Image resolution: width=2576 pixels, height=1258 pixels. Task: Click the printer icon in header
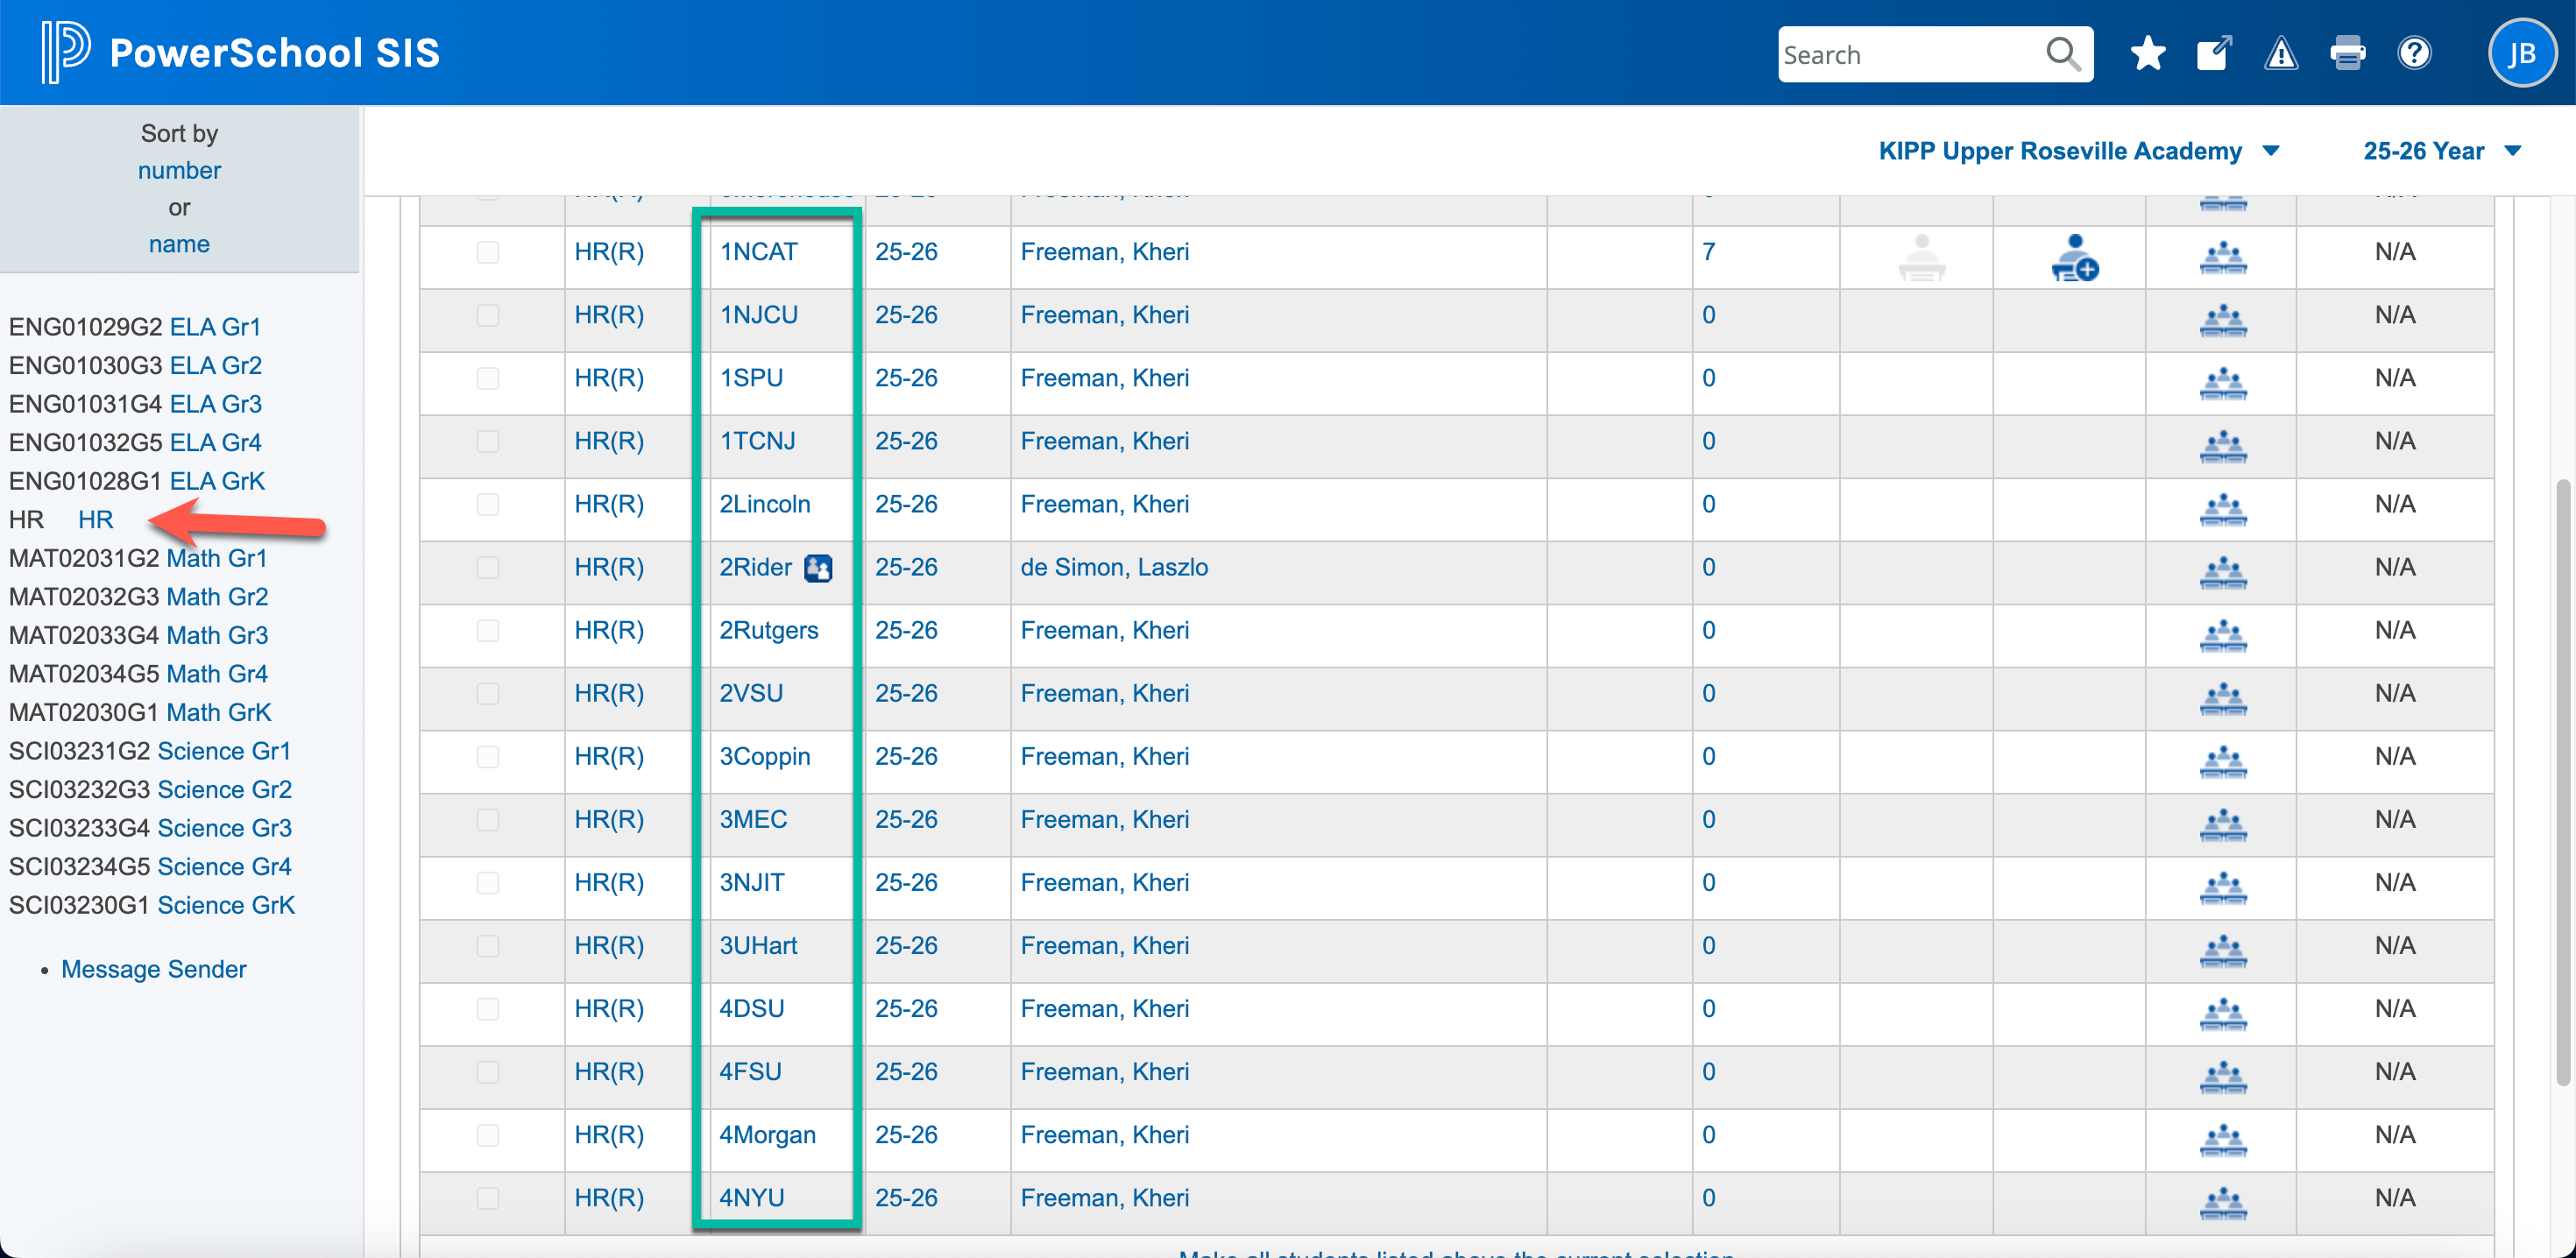click(x=2348, y=53)
